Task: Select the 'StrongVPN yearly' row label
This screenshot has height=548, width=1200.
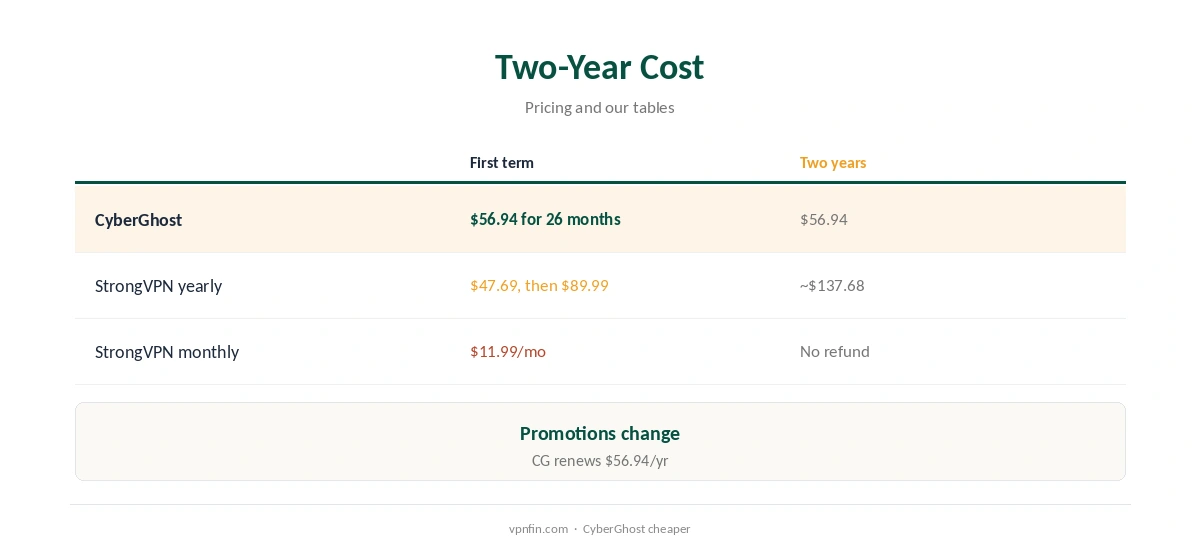Action: pos(158,286)
